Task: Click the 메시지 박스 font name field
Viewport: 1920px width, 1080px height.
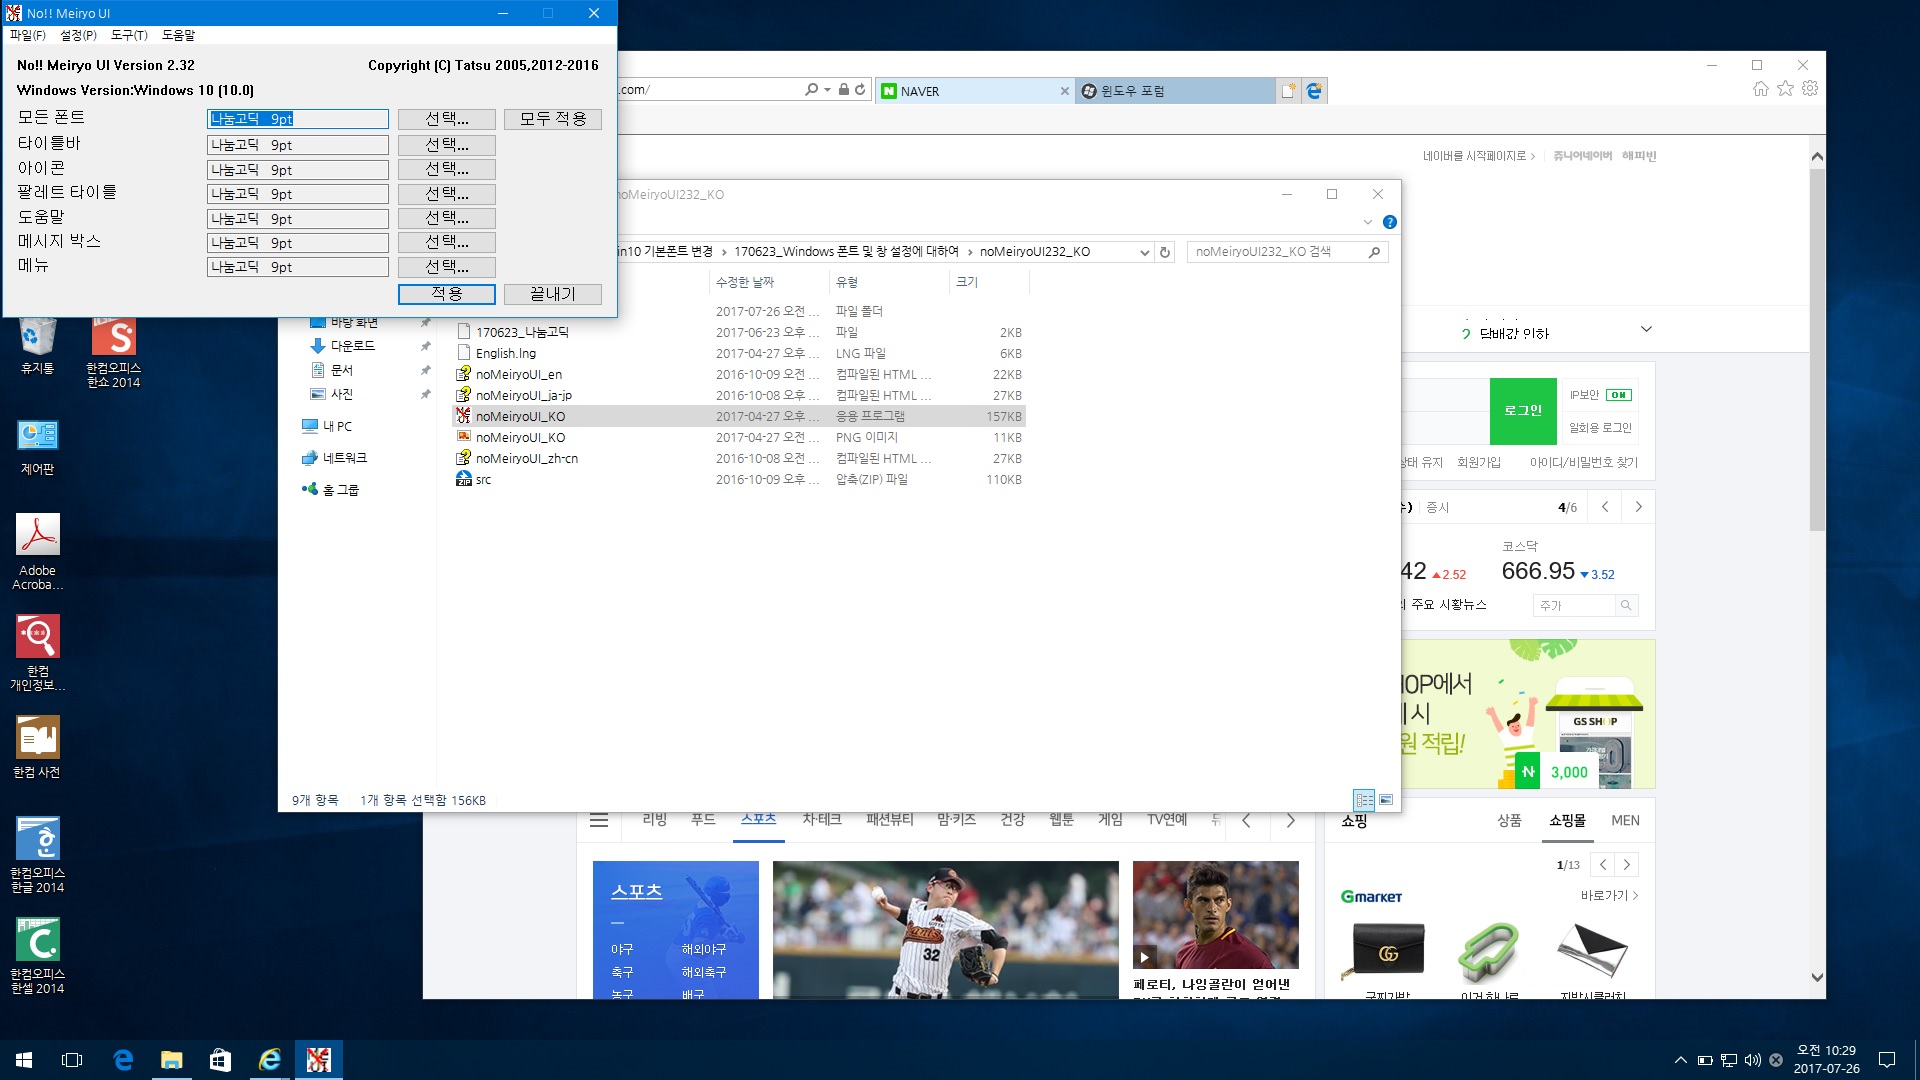Action: [298, 243]
